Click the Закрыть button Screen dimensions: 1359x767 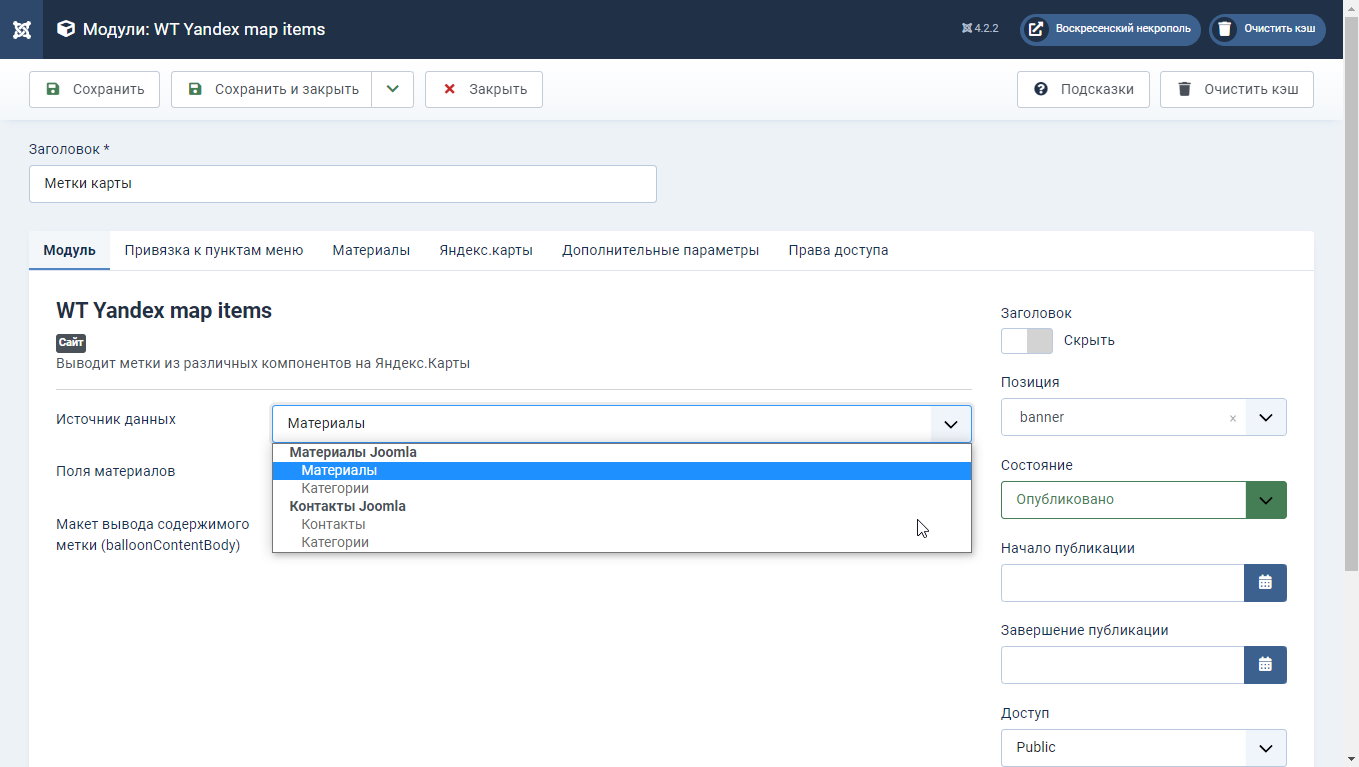[x=484, y=89]
